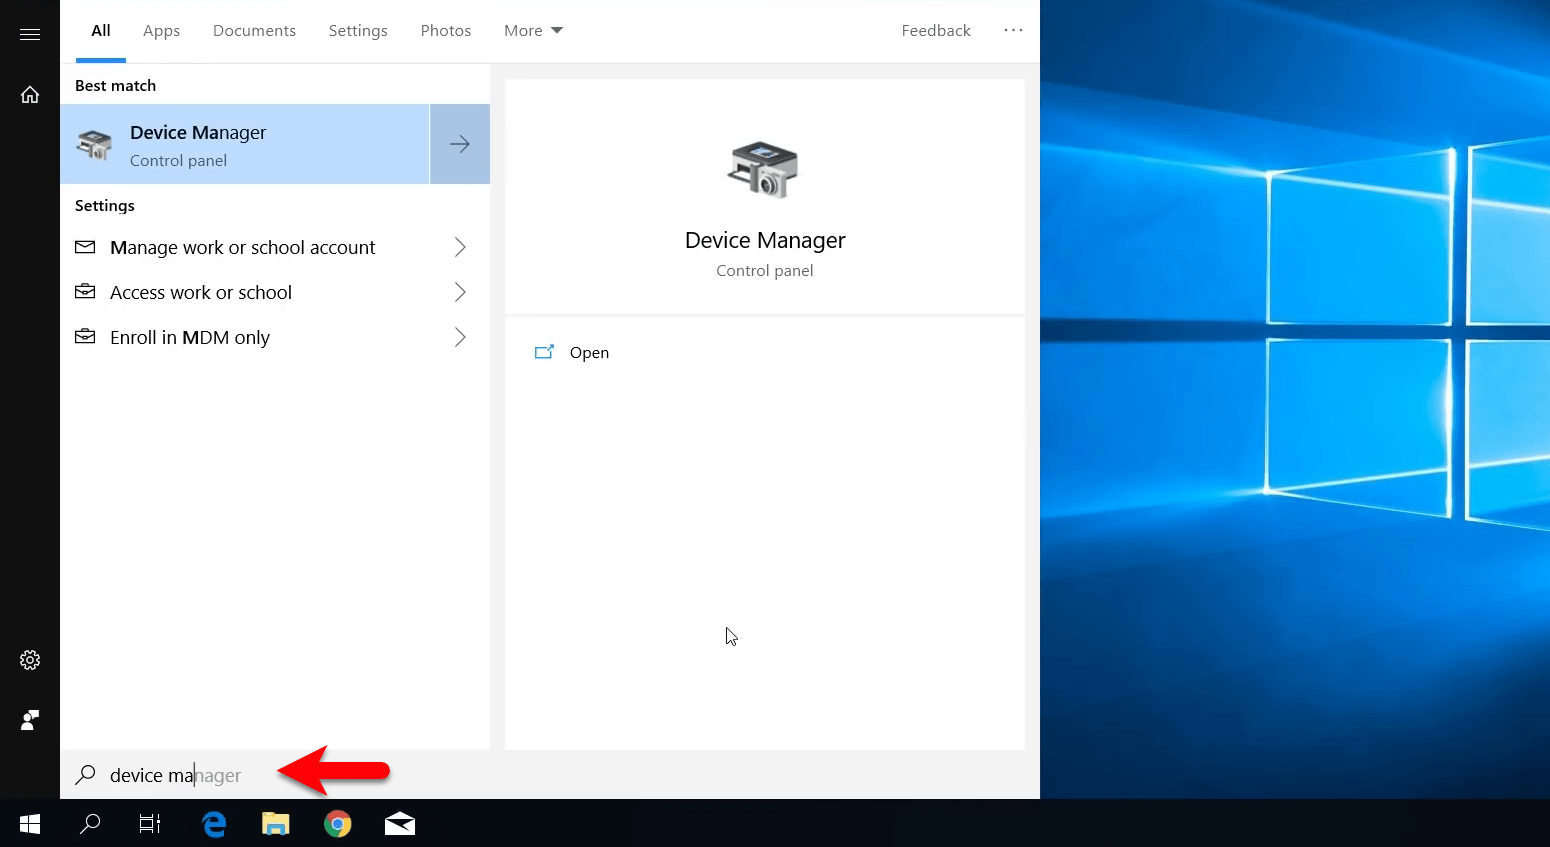Image resolution: width=1550 pixels, height=847 pixels.
Task: Click the envelope icon beside Manage work account
Action: coord(86,247)
